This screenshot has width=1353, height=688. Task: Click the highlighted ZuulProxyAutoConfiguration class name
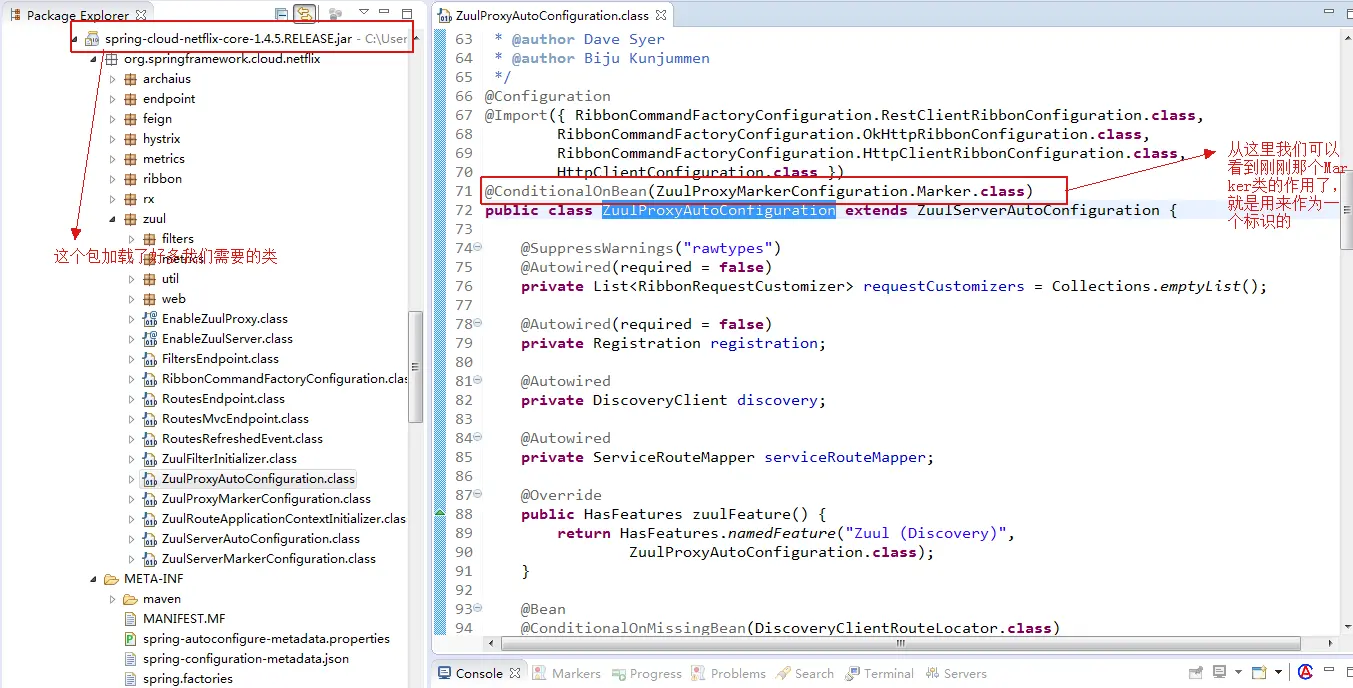tap(718, 210)
